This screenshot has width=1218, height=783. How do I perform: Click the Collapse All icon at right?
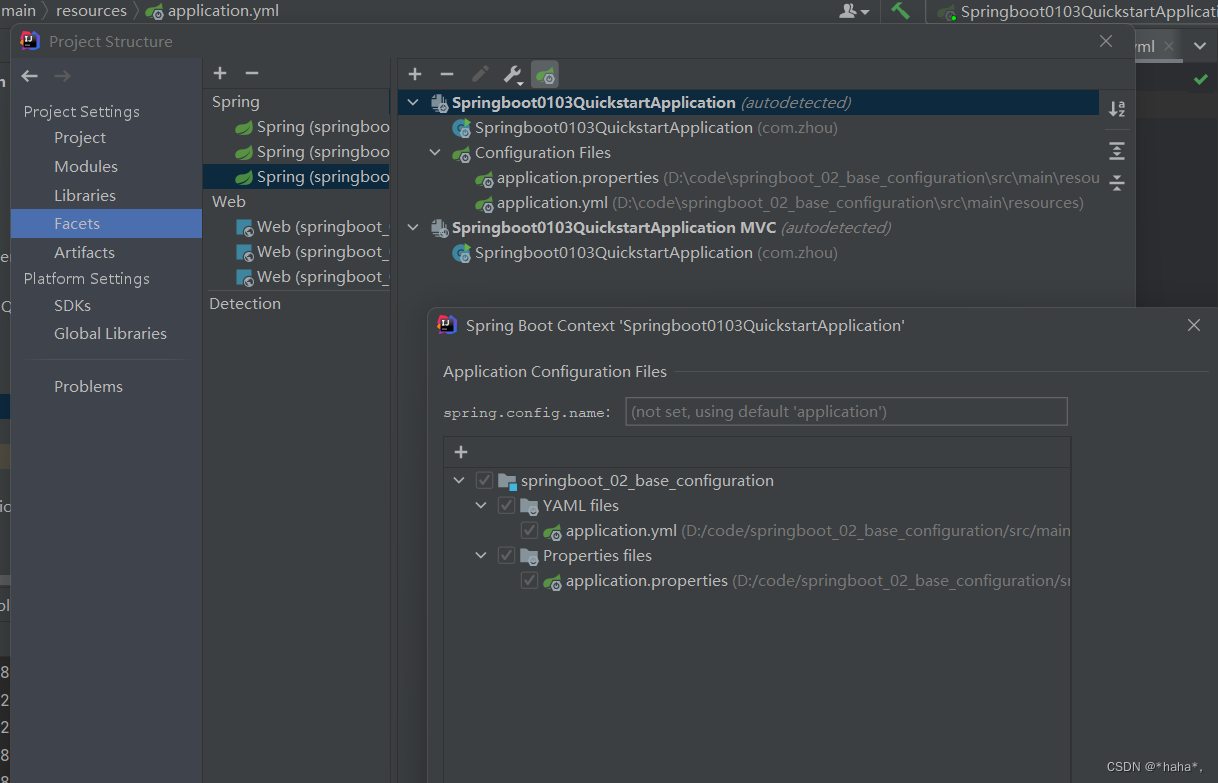click(1117, 183)
